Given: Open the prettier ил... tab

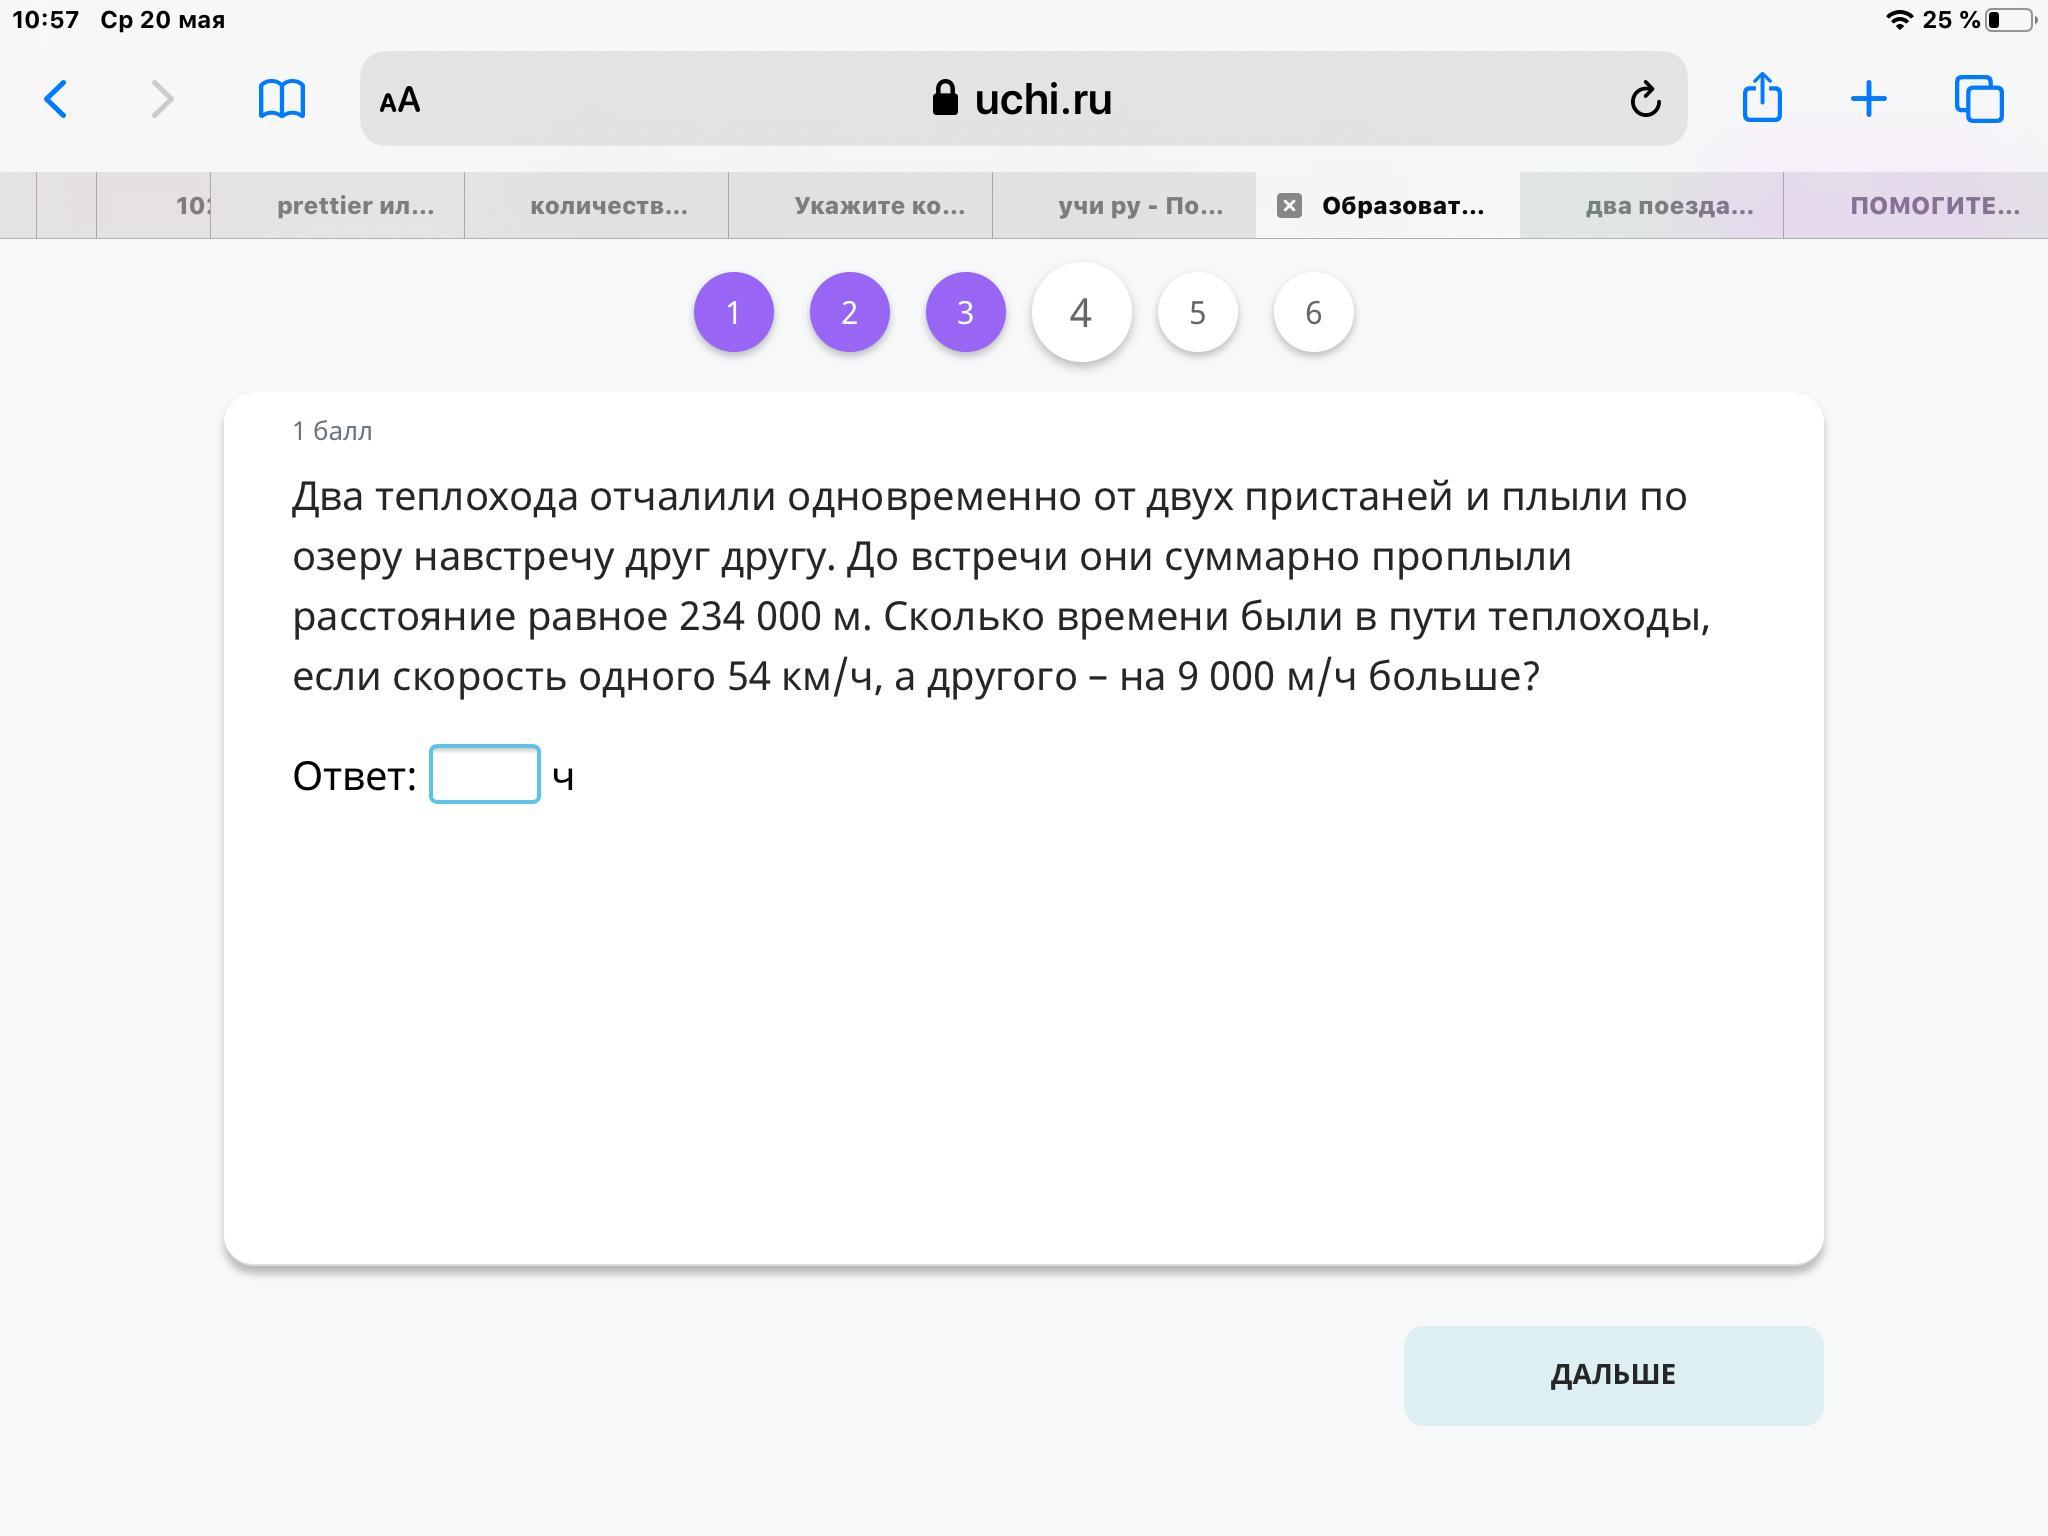Looking at the screenshot, I should 355,206.
